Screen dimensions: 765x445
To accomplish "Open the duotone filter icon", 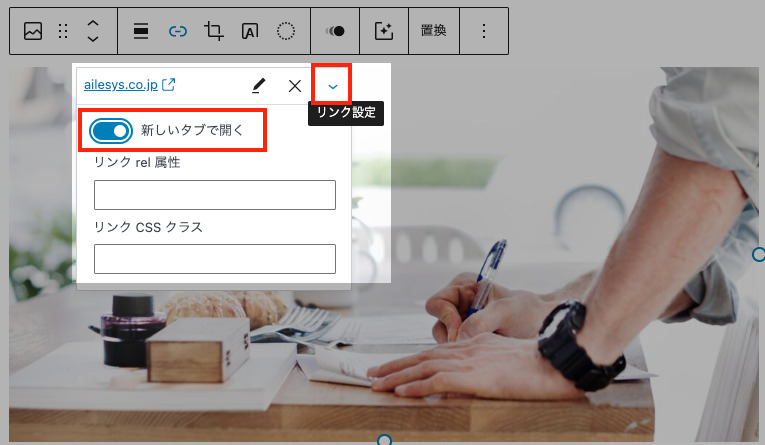I will 335,31.
